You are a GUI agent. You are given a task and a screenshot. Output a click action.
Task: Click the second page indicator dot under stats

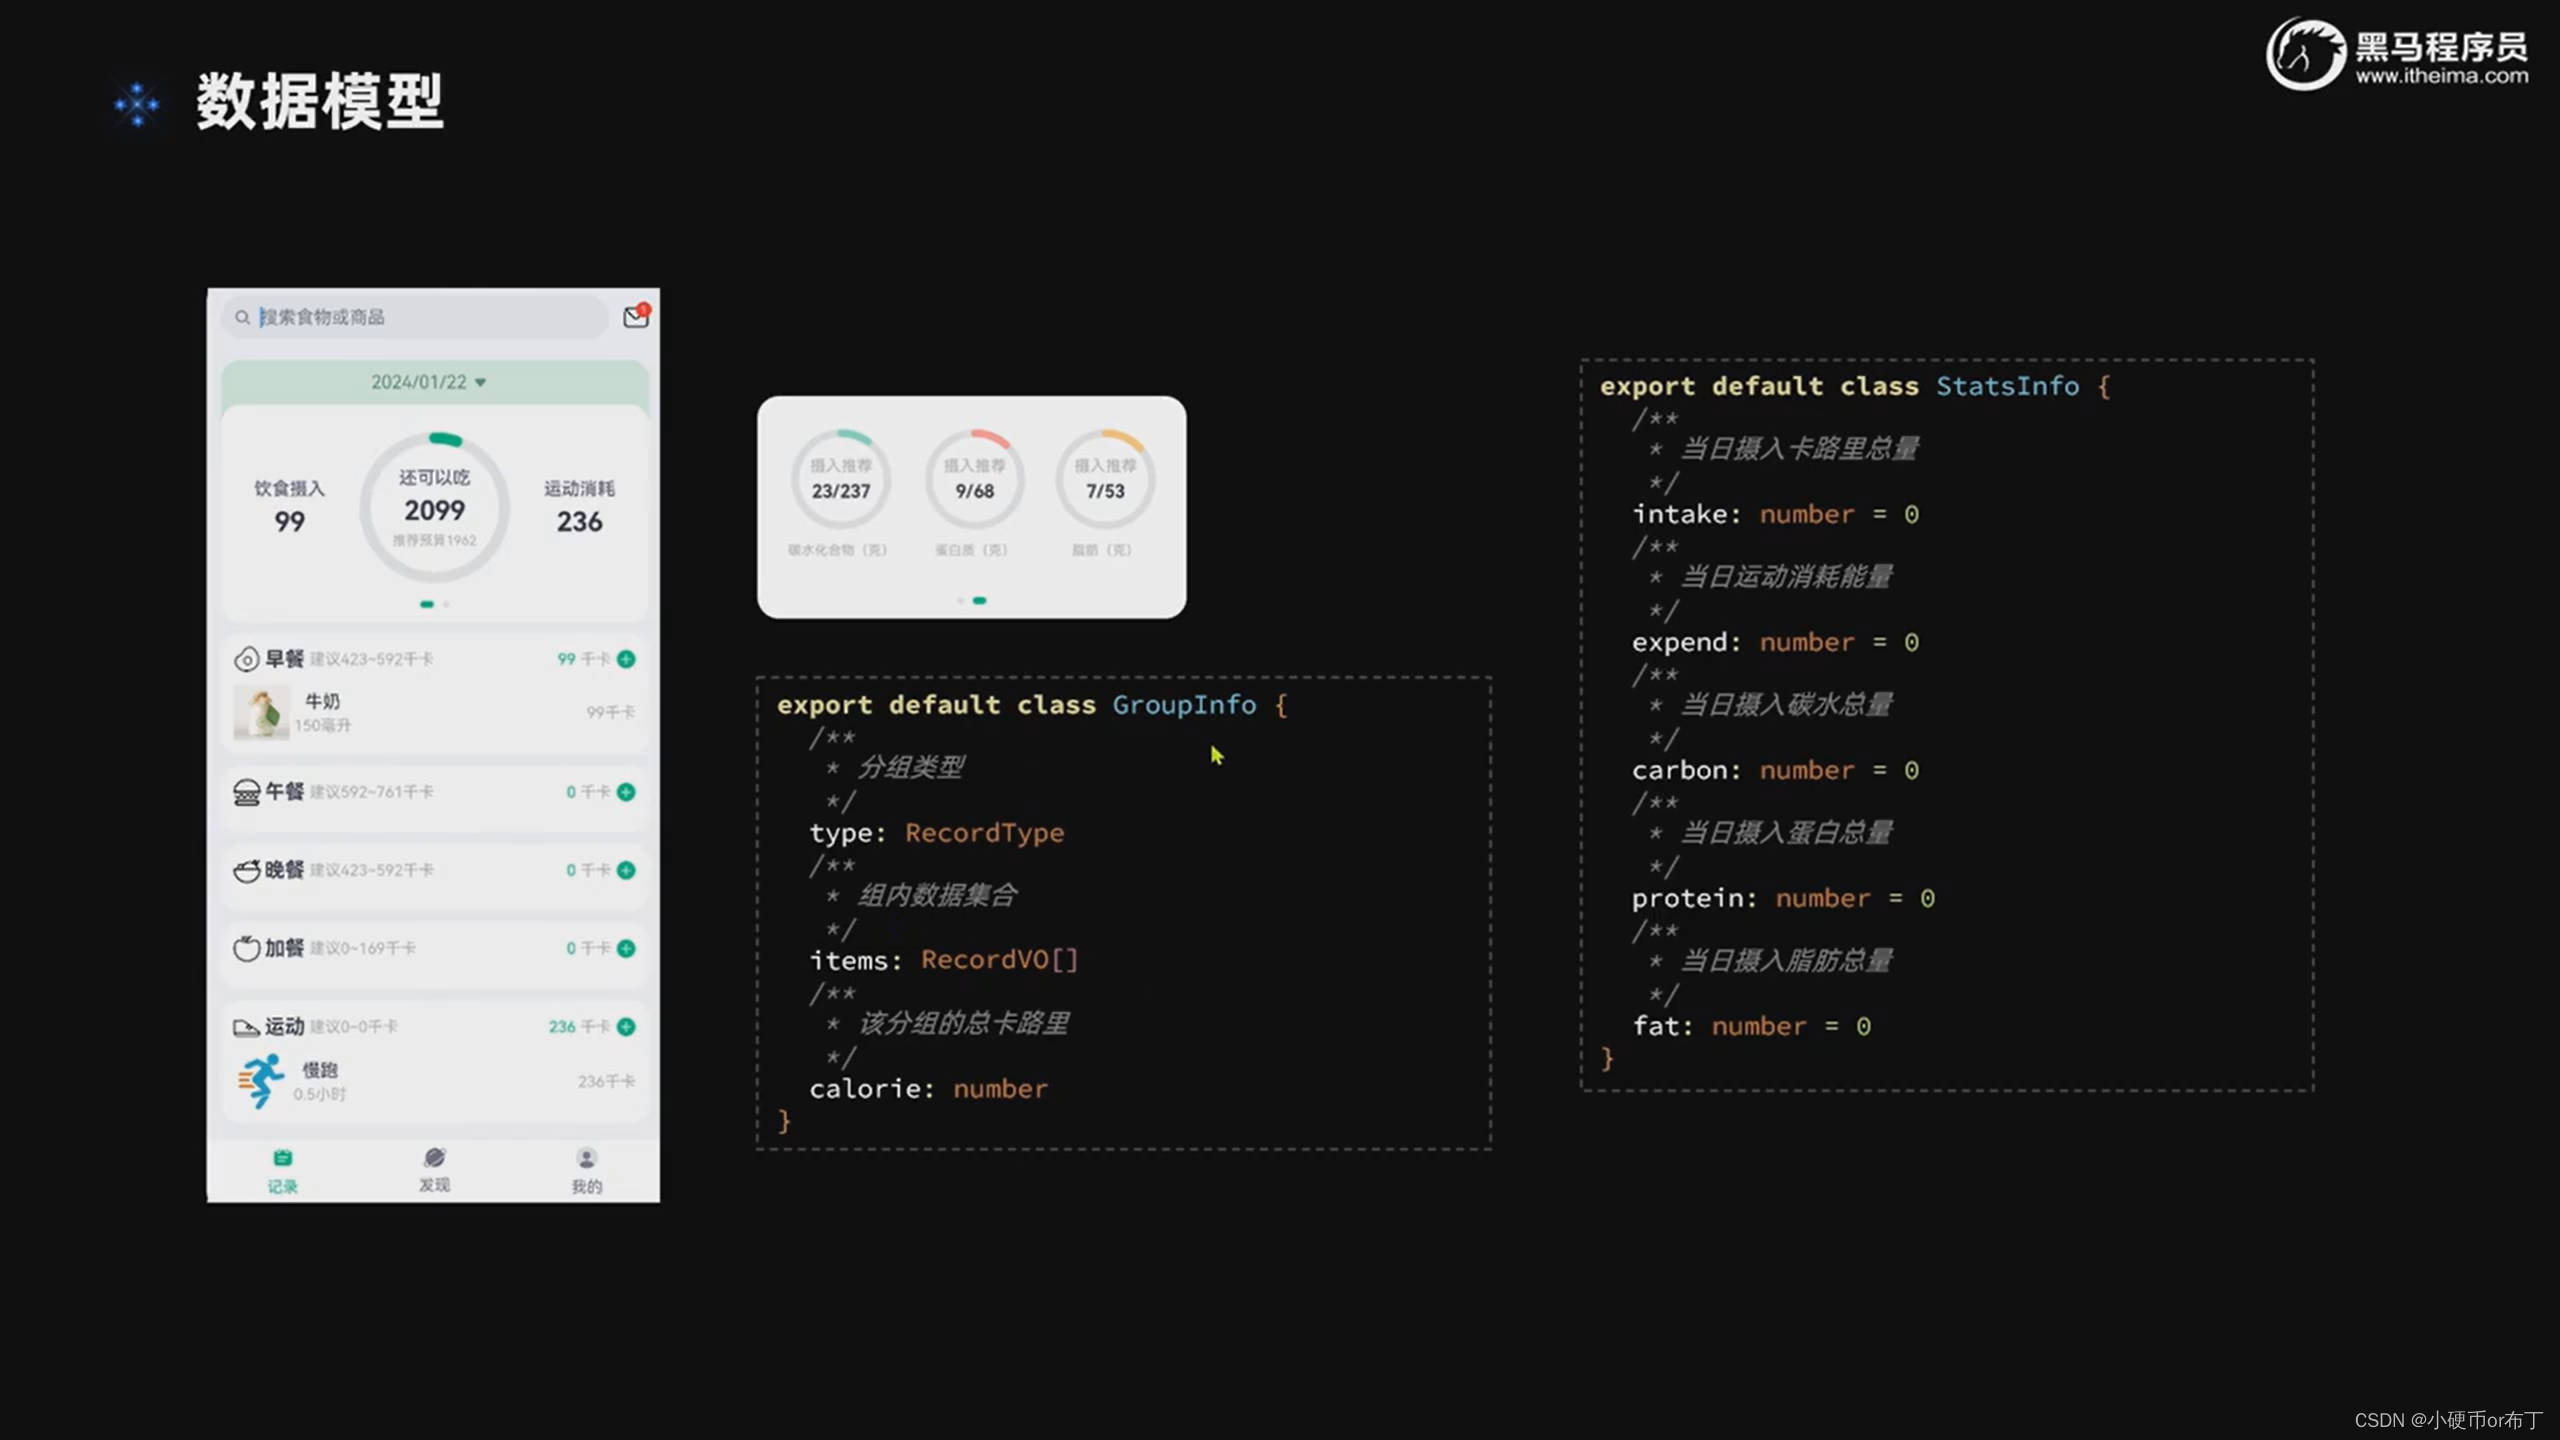pos(446,604)
